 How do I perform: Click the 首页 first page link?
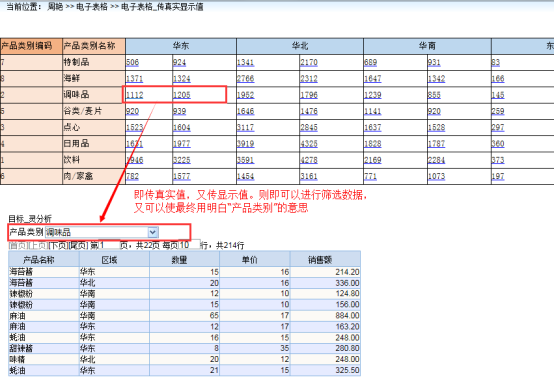pos(18,245)
